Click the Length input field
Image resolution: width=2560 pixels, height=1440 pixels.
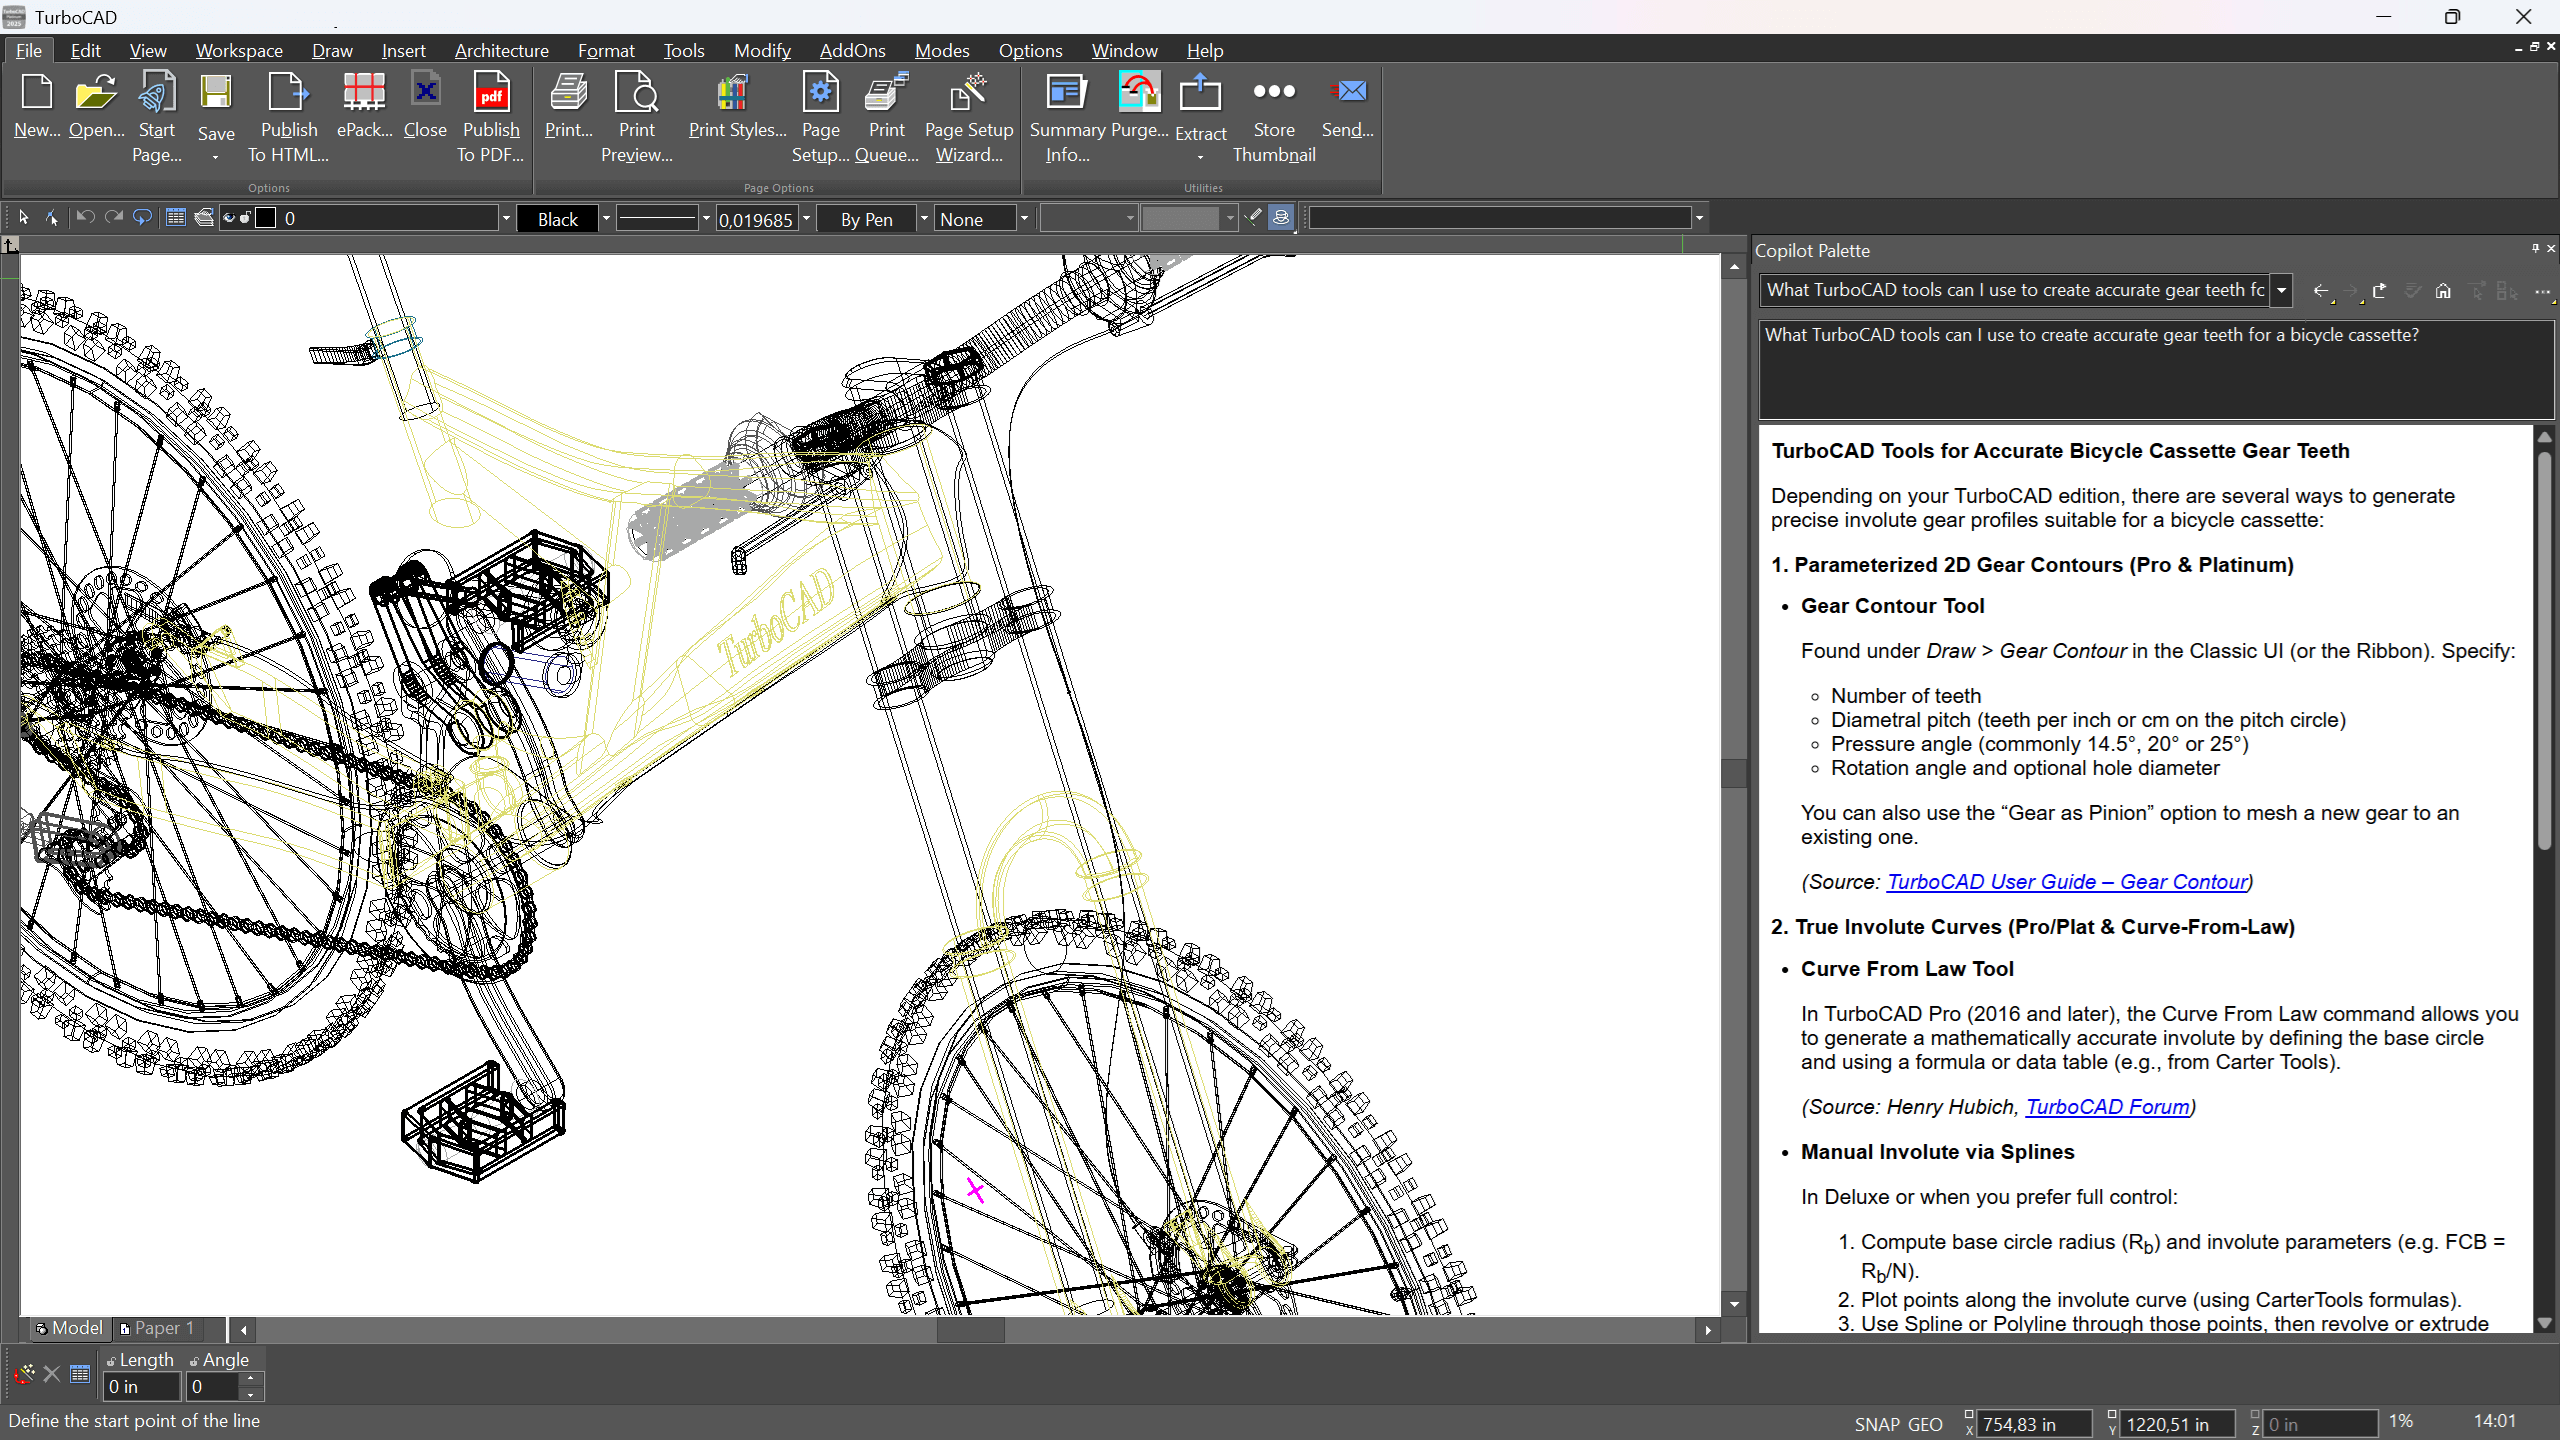click(x=141, y=1387)
